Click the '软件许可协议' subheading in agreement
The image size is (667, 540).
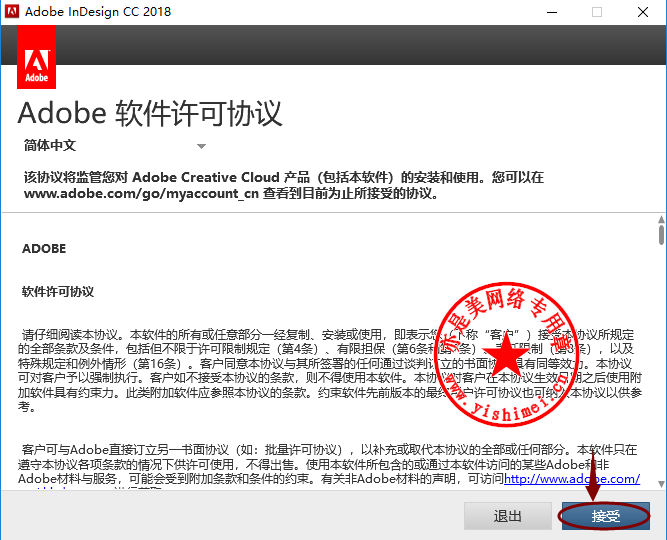point(58,291)
